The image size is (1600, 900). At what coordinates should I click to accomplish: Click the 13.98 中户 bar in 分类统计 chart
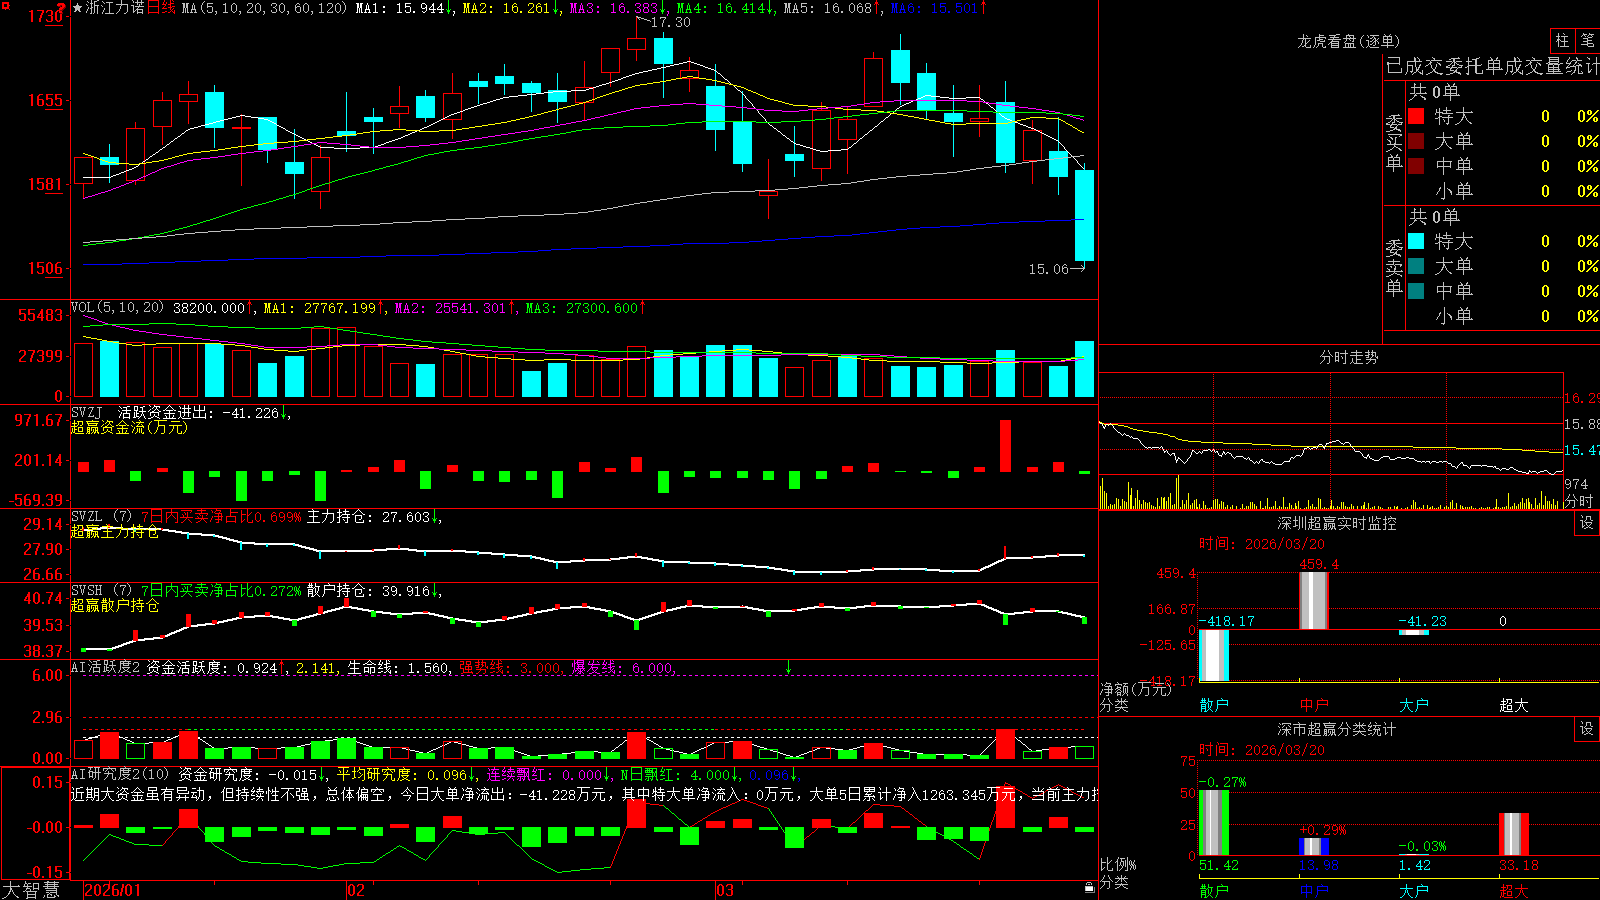pyautogui.click(x=1314, y=846)
